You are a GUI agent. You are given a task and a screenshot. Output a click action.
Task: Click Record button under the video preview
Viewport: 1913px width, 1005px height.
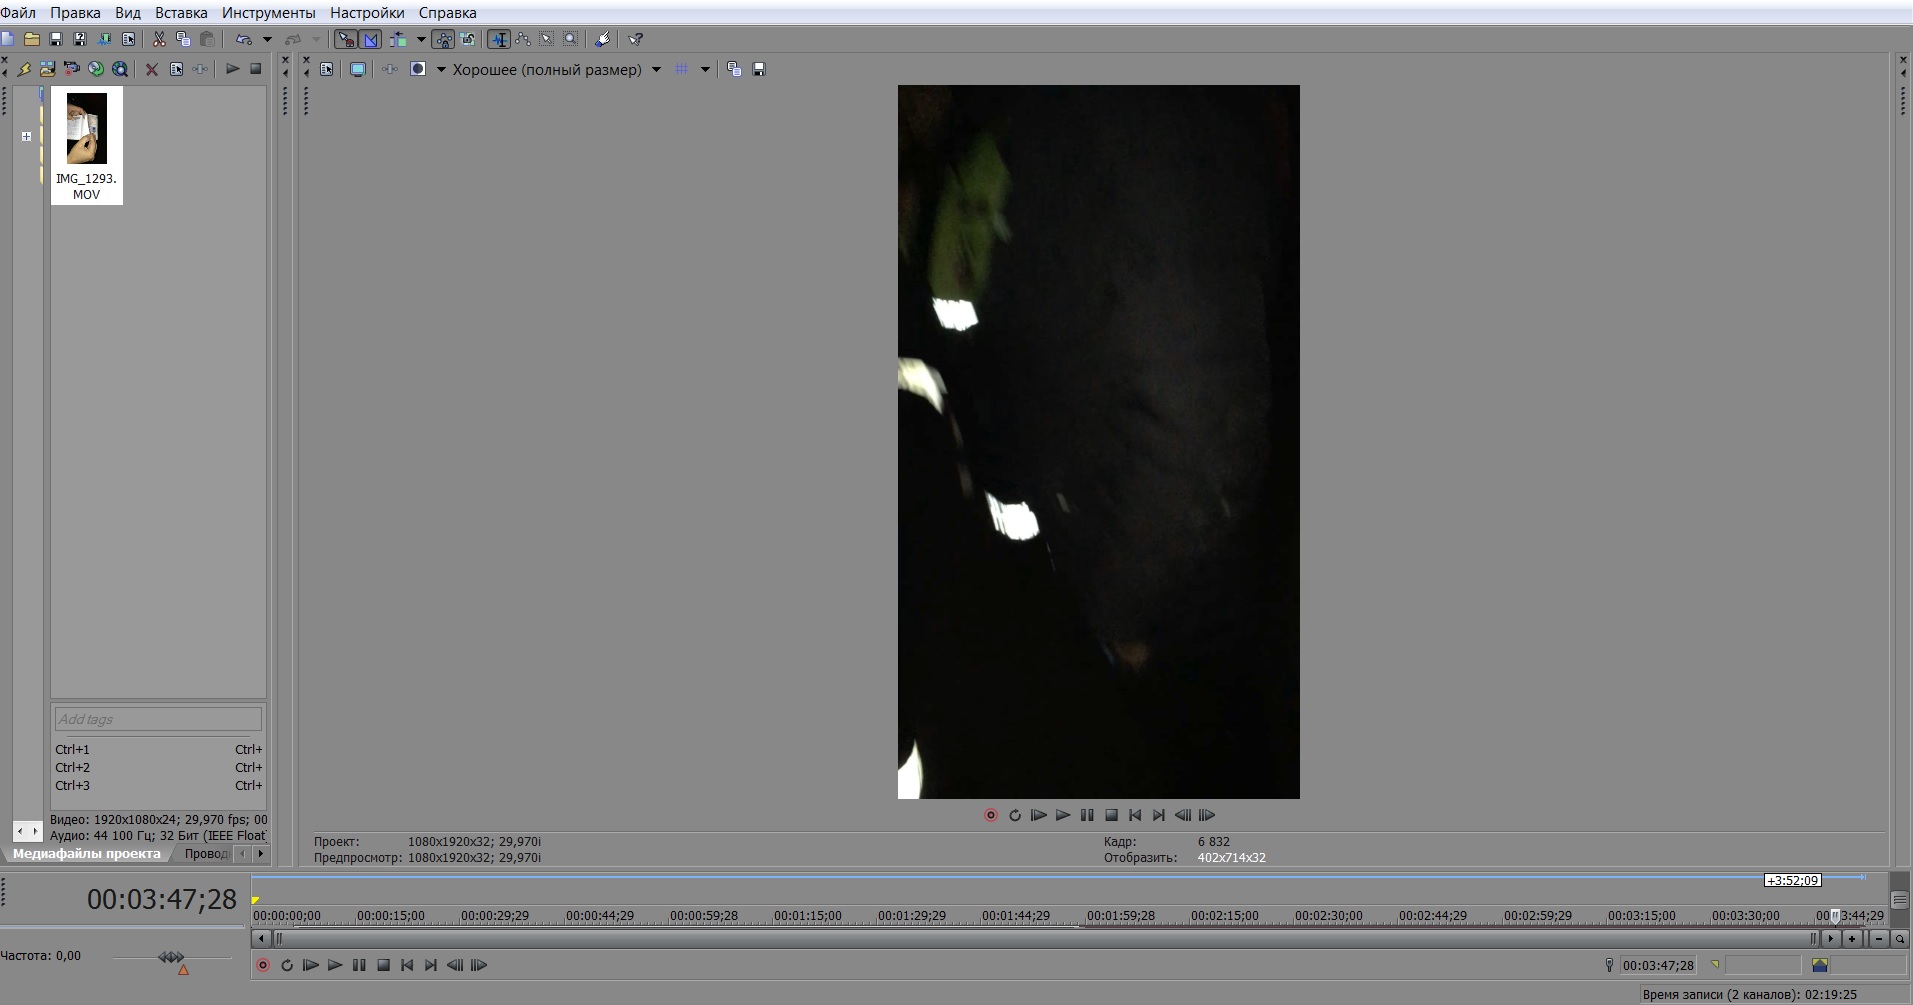tap(991, 815)
